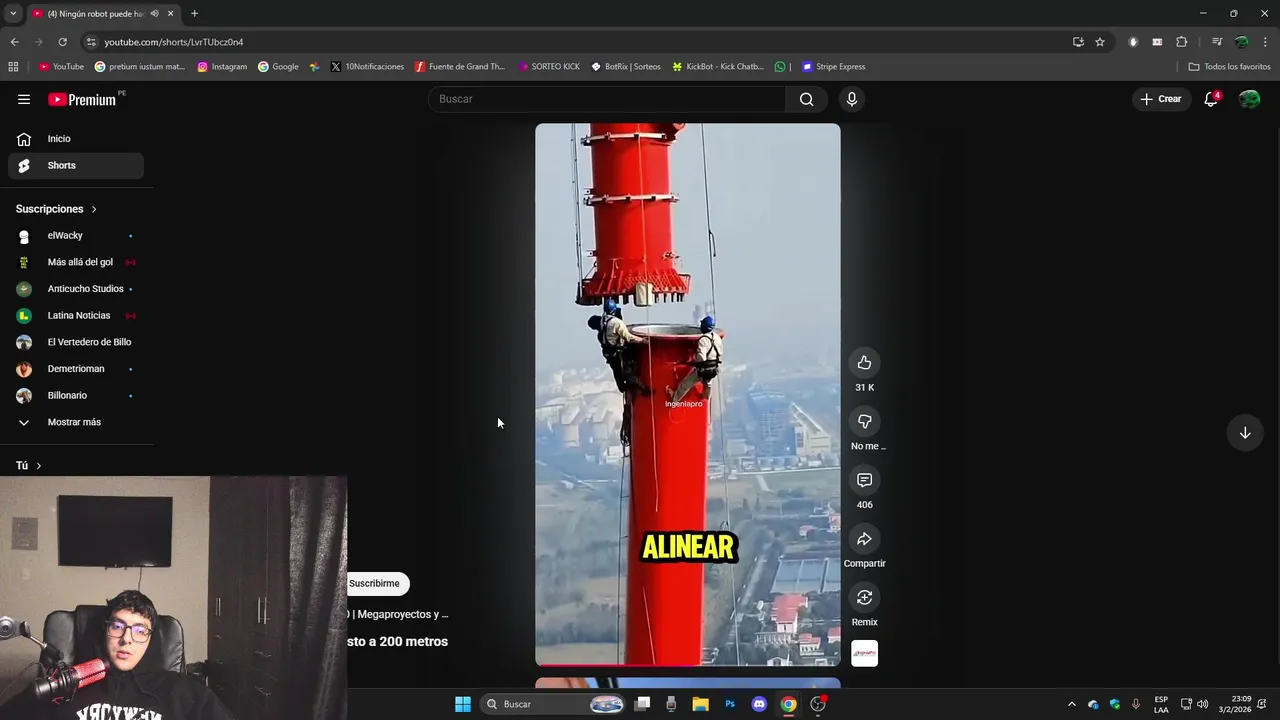Focus the YouTube Buscar search field
The width and height of the screenshot is (1280, 720).
tap(607, 99)
